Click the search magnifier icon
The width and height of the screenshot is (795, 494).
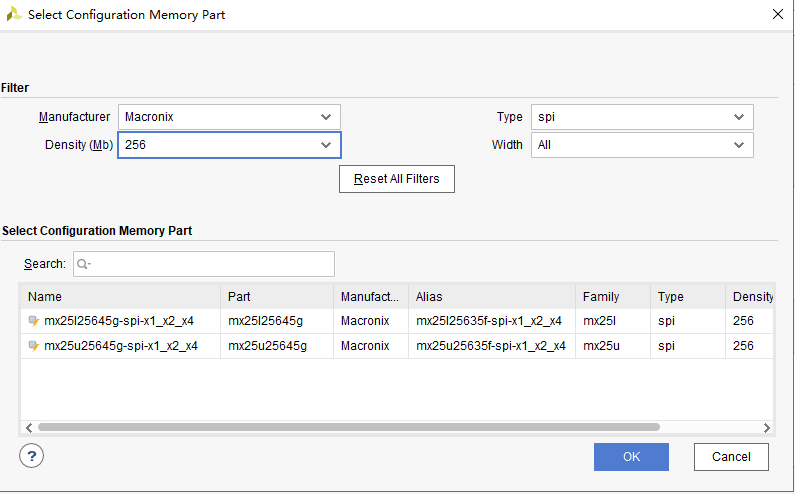click(83, 264)
